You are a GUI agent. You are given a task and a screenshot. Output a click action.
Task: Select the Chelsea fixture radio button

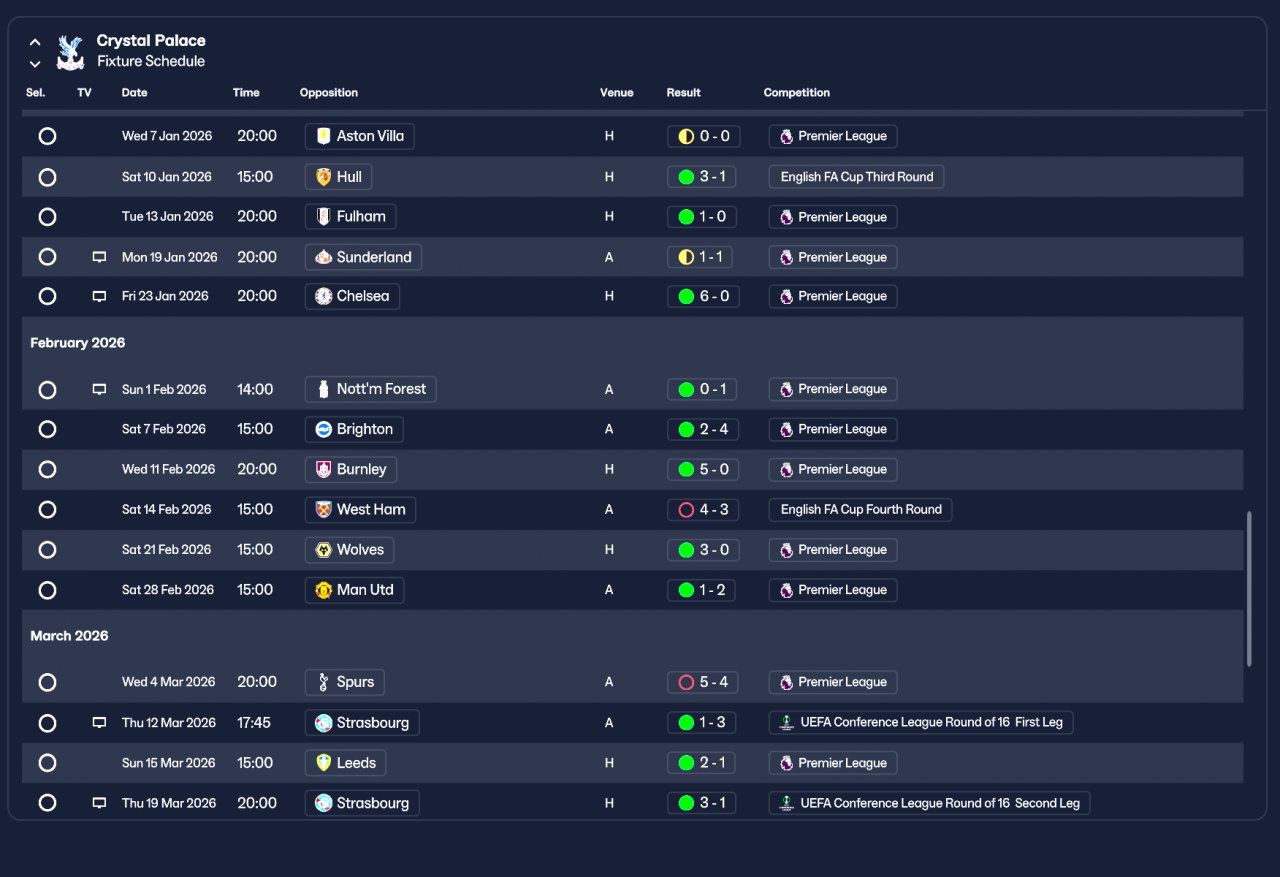[47, 296]
